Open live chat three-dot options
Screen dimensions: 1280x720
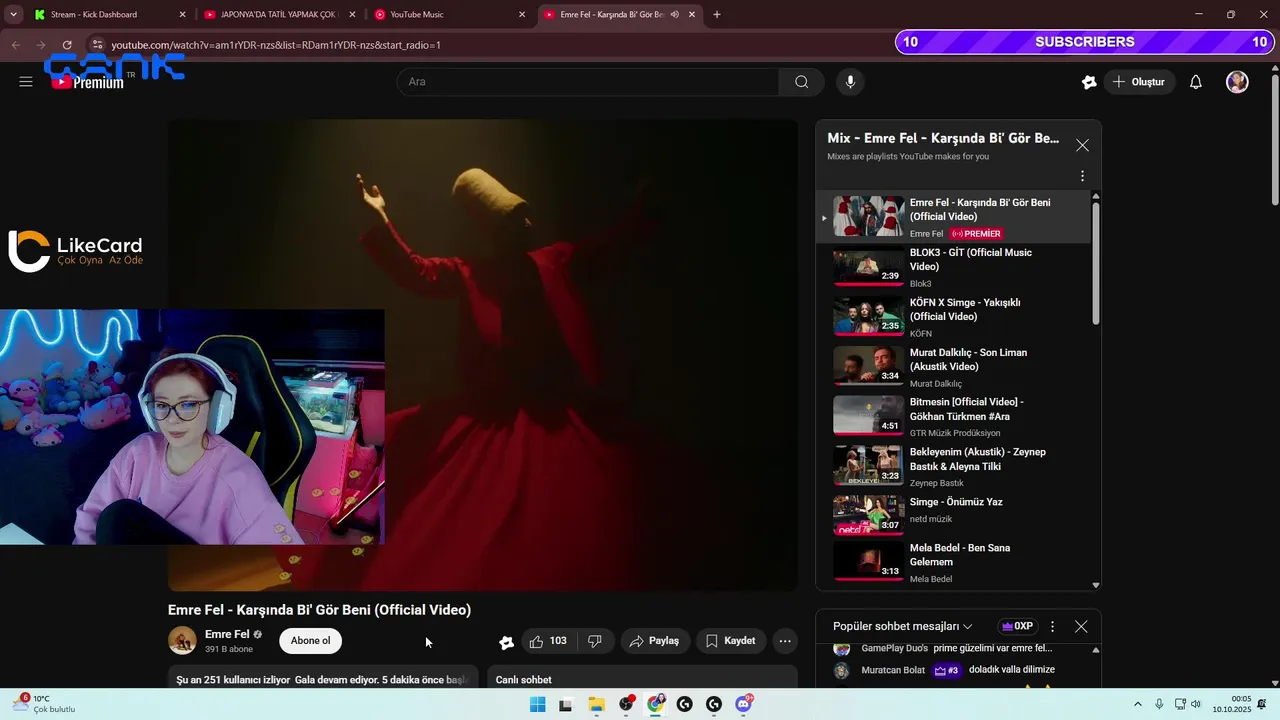pos(1052,626)
